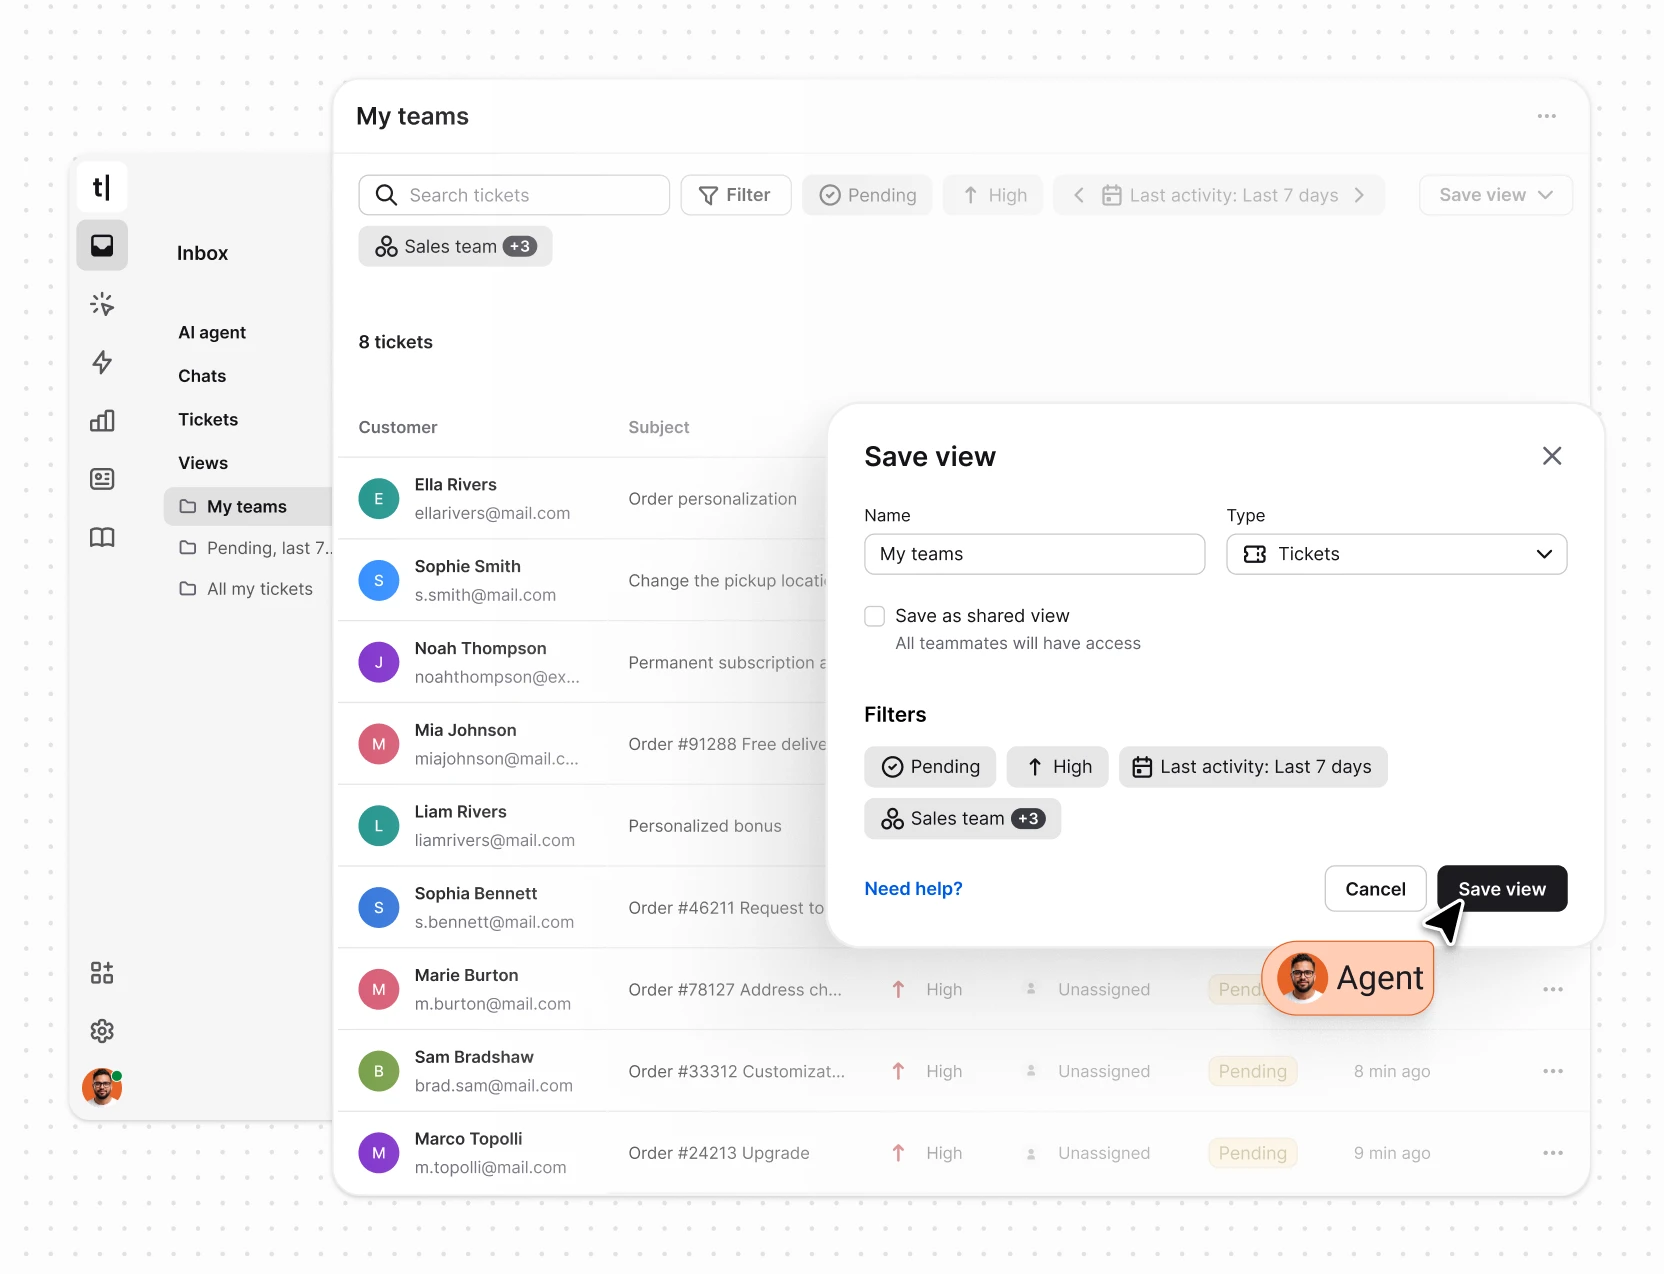Click the Name field containing My teams

[1034, 554]
